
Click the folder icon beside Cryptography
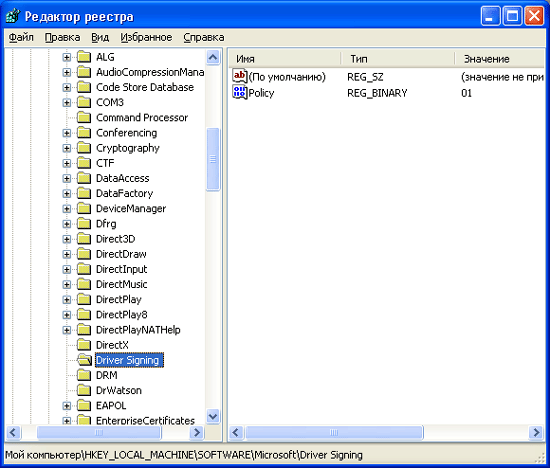pos(84,148)
